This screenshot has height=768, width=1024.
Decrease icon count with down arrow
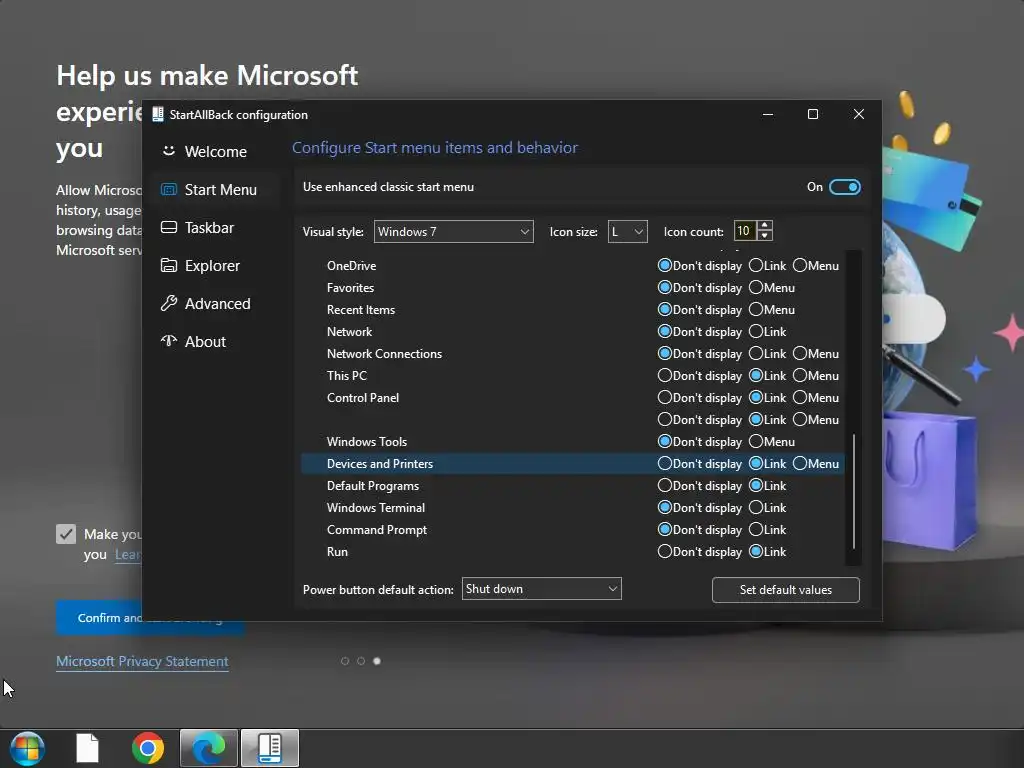[764, 236]
